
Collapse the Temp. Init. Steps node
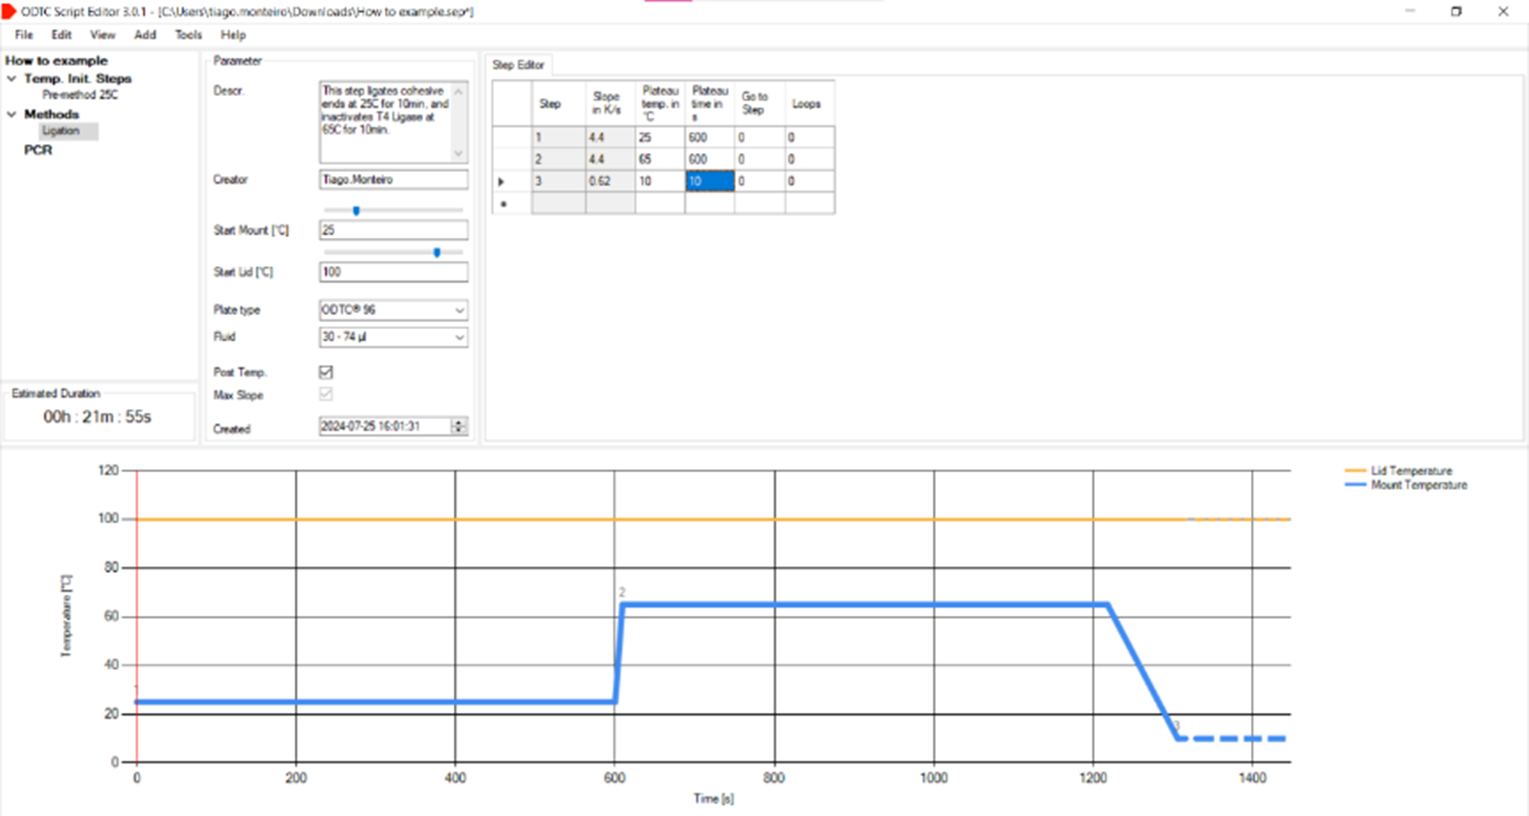(11, 78)
